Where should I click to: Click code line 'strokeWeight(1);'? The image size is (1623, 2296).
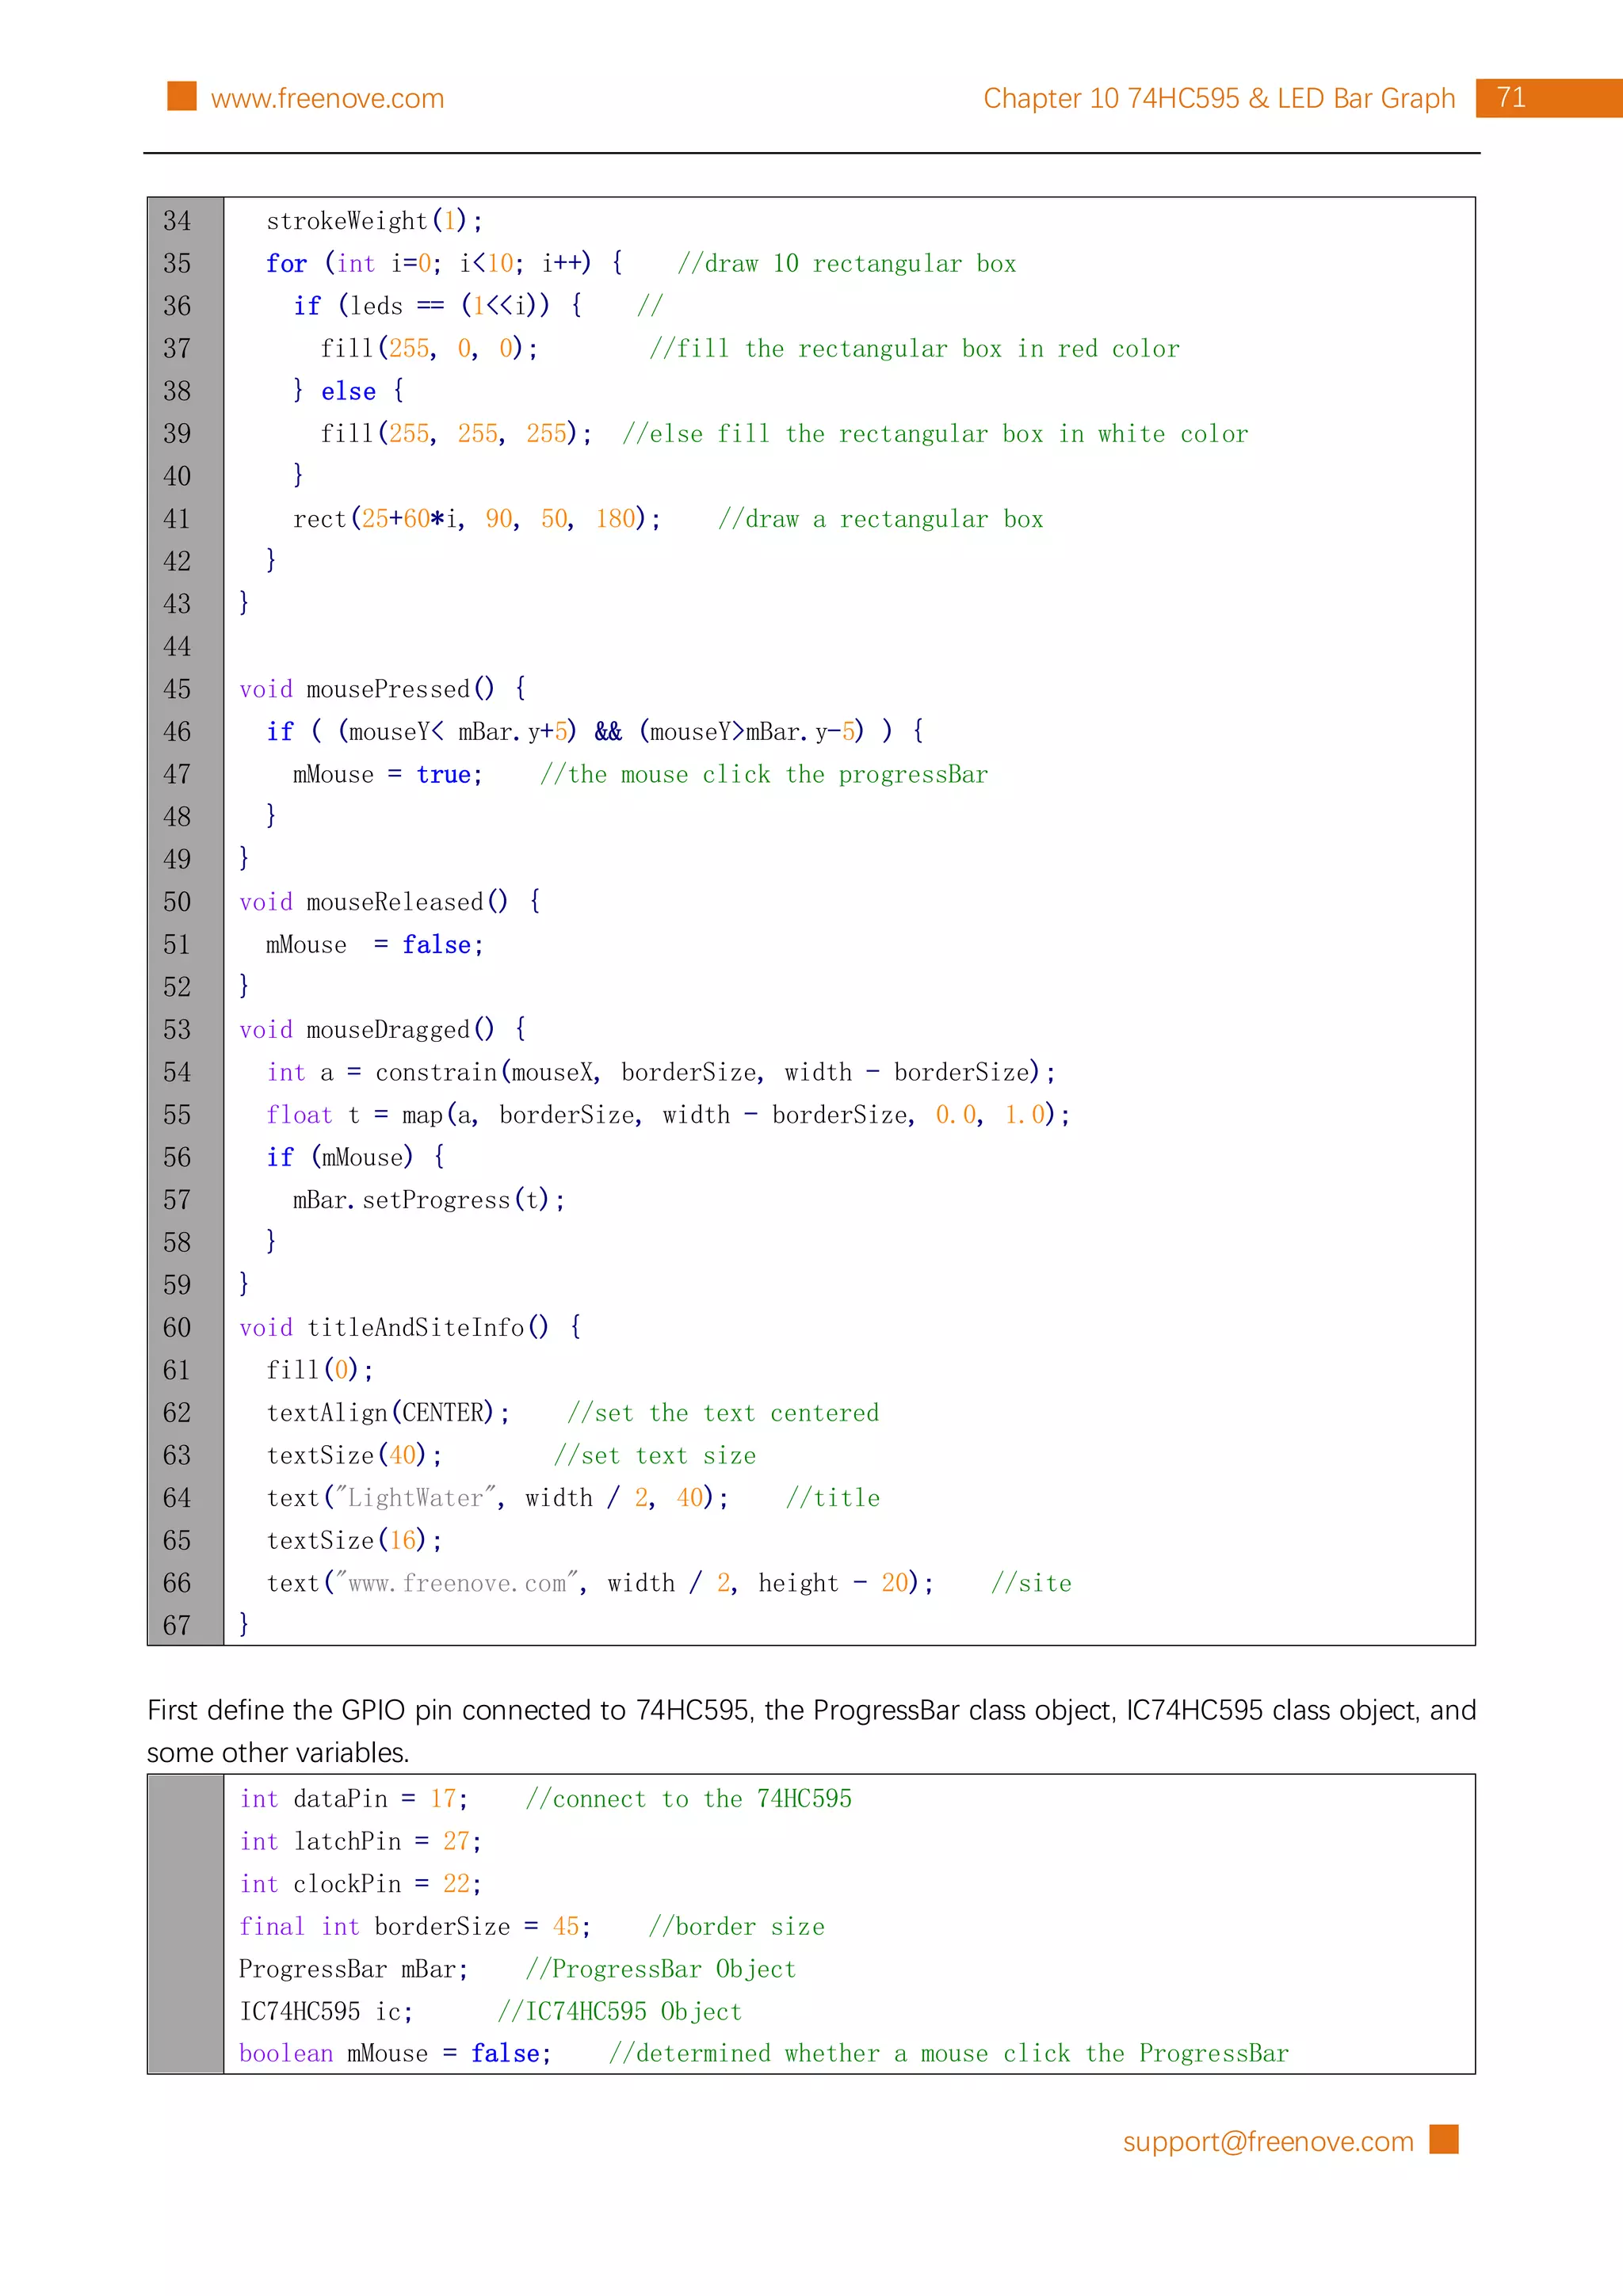(374, 221)
